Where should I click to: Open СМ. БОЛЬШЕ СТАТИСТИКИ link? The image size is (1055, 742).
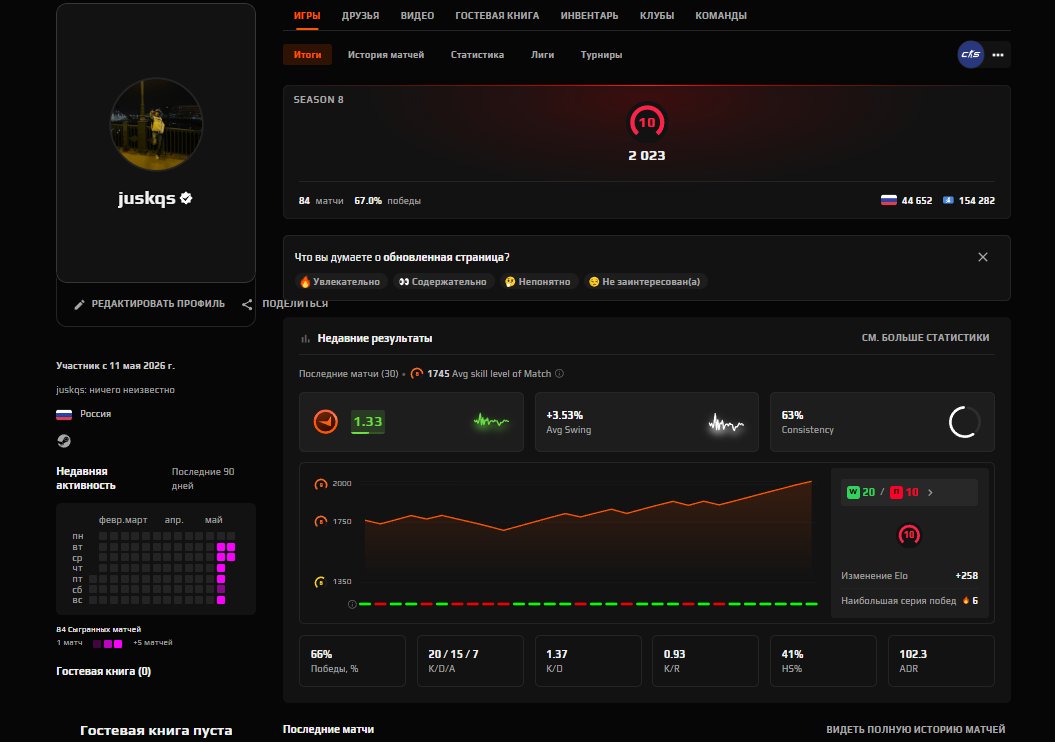coord(925,338)
